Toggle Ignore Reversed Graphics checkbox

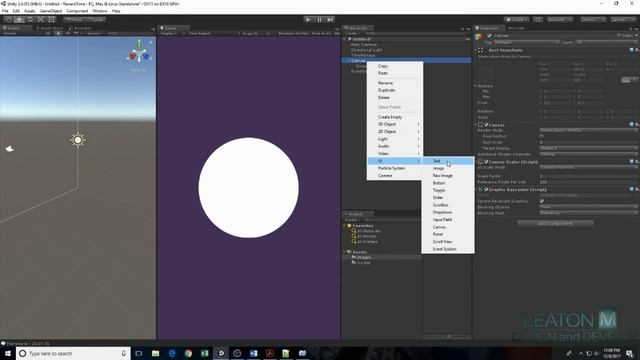click(542, 201)
